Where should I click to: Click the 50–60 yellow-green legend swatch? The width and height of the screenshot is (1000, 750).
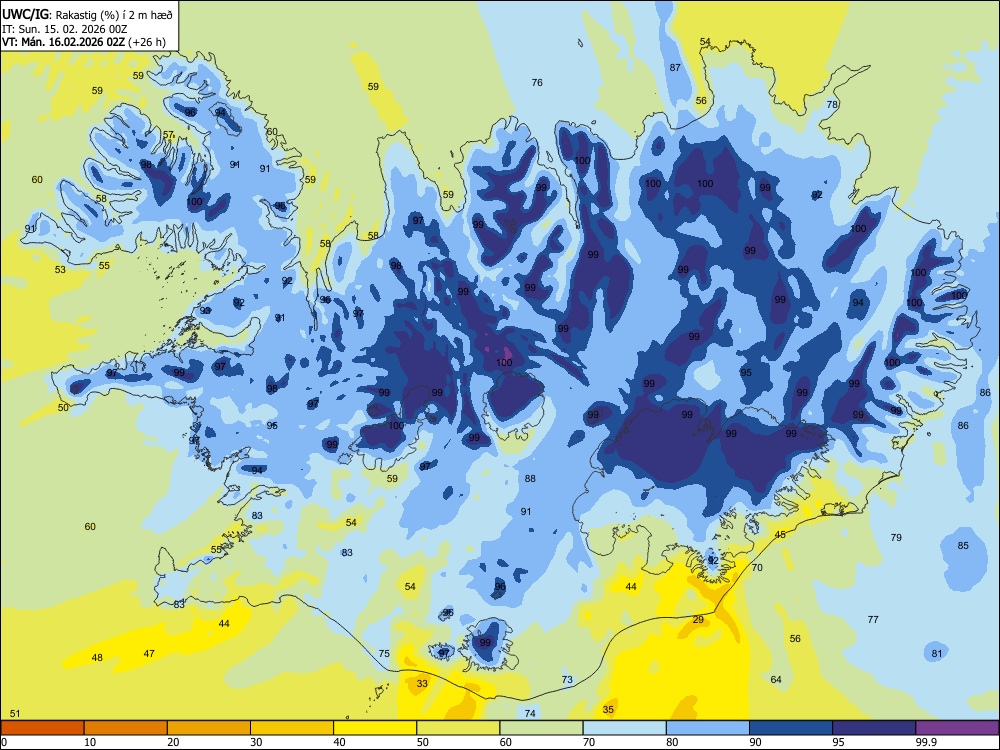point(458,728)
